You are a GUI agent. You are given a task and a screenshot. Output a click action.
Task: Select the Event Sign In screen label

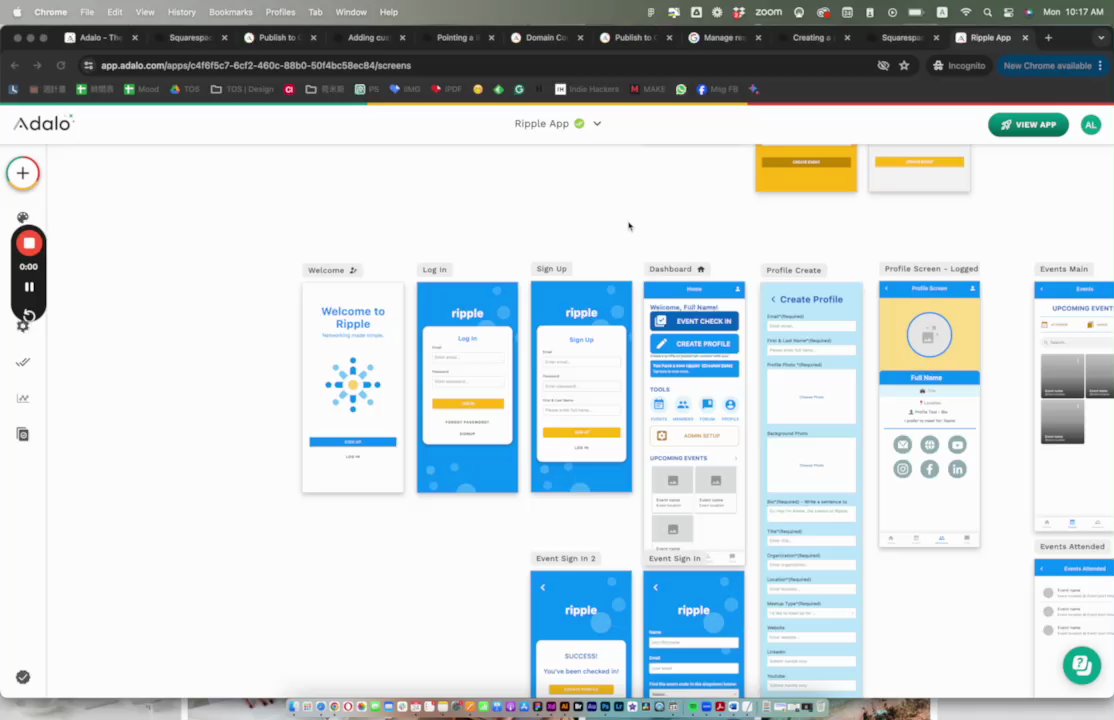coord(674,558)
